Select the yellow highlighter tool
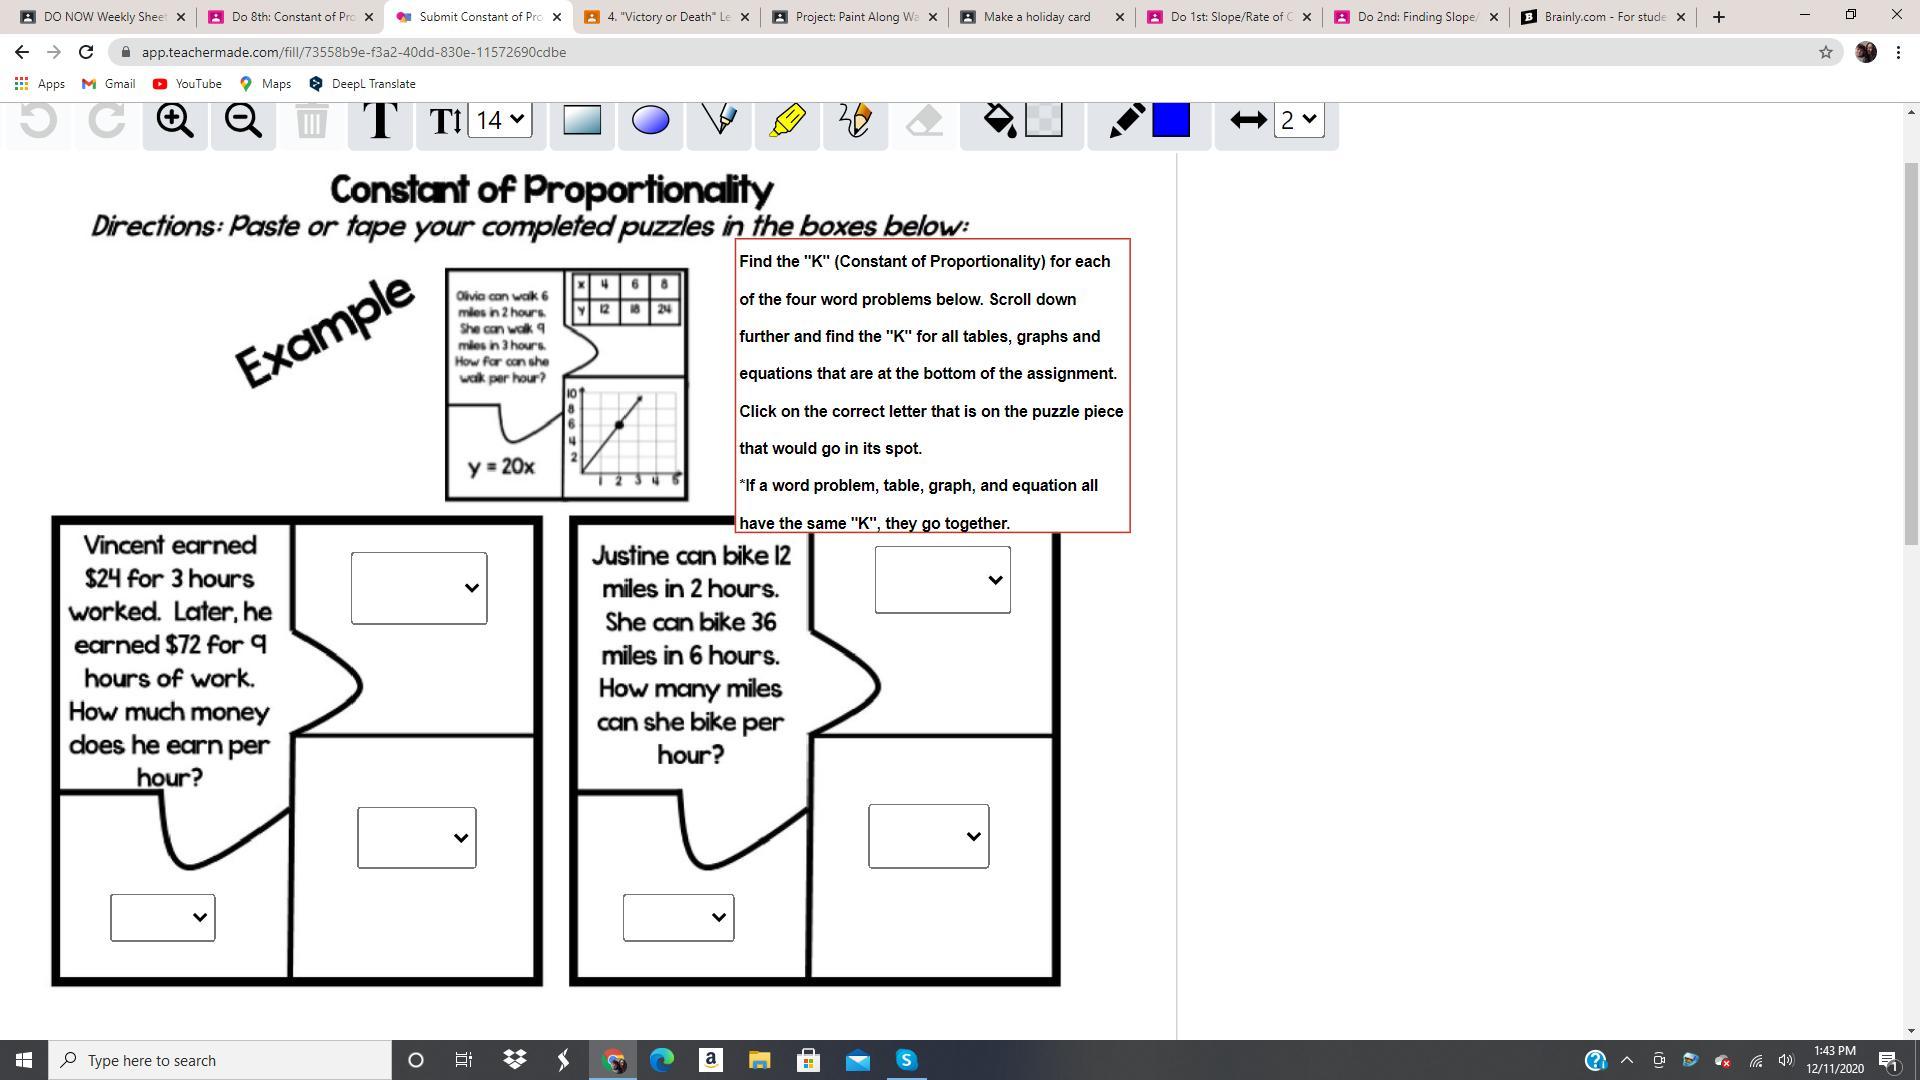The image size is (1920, 1080). 788,121
